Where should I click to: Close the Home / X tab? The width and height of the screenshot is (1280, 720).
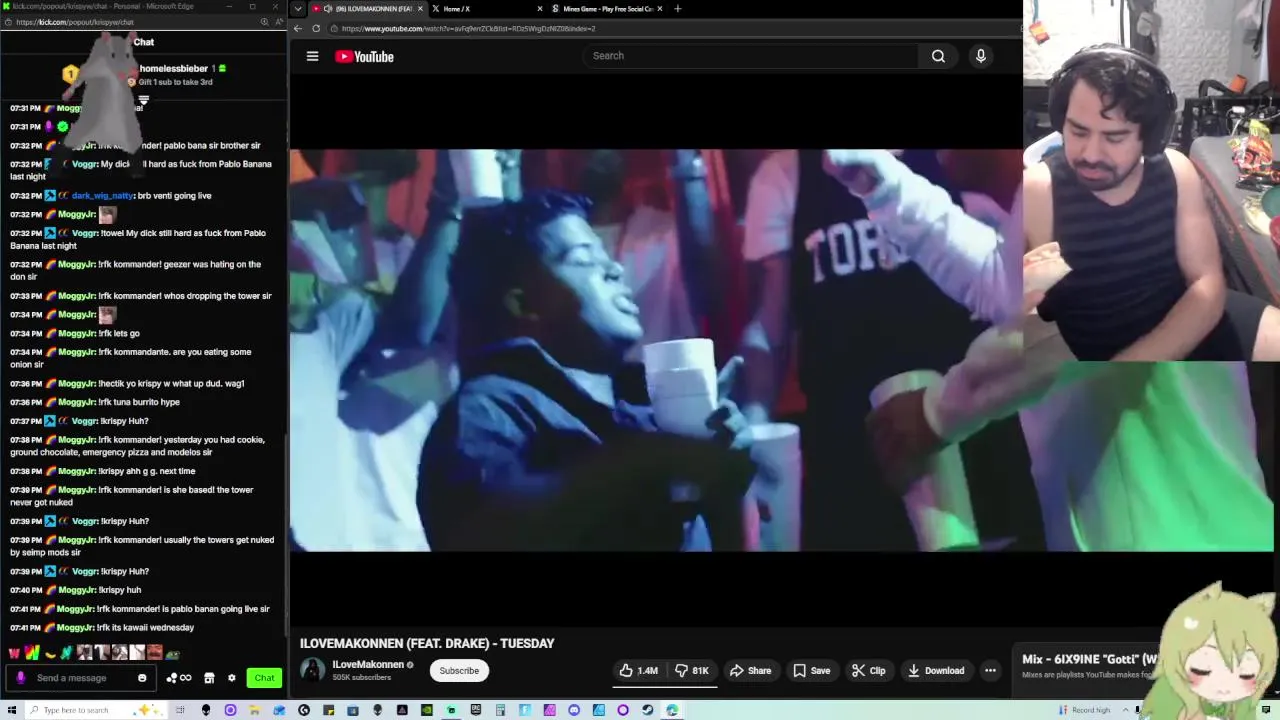(540, 9)
